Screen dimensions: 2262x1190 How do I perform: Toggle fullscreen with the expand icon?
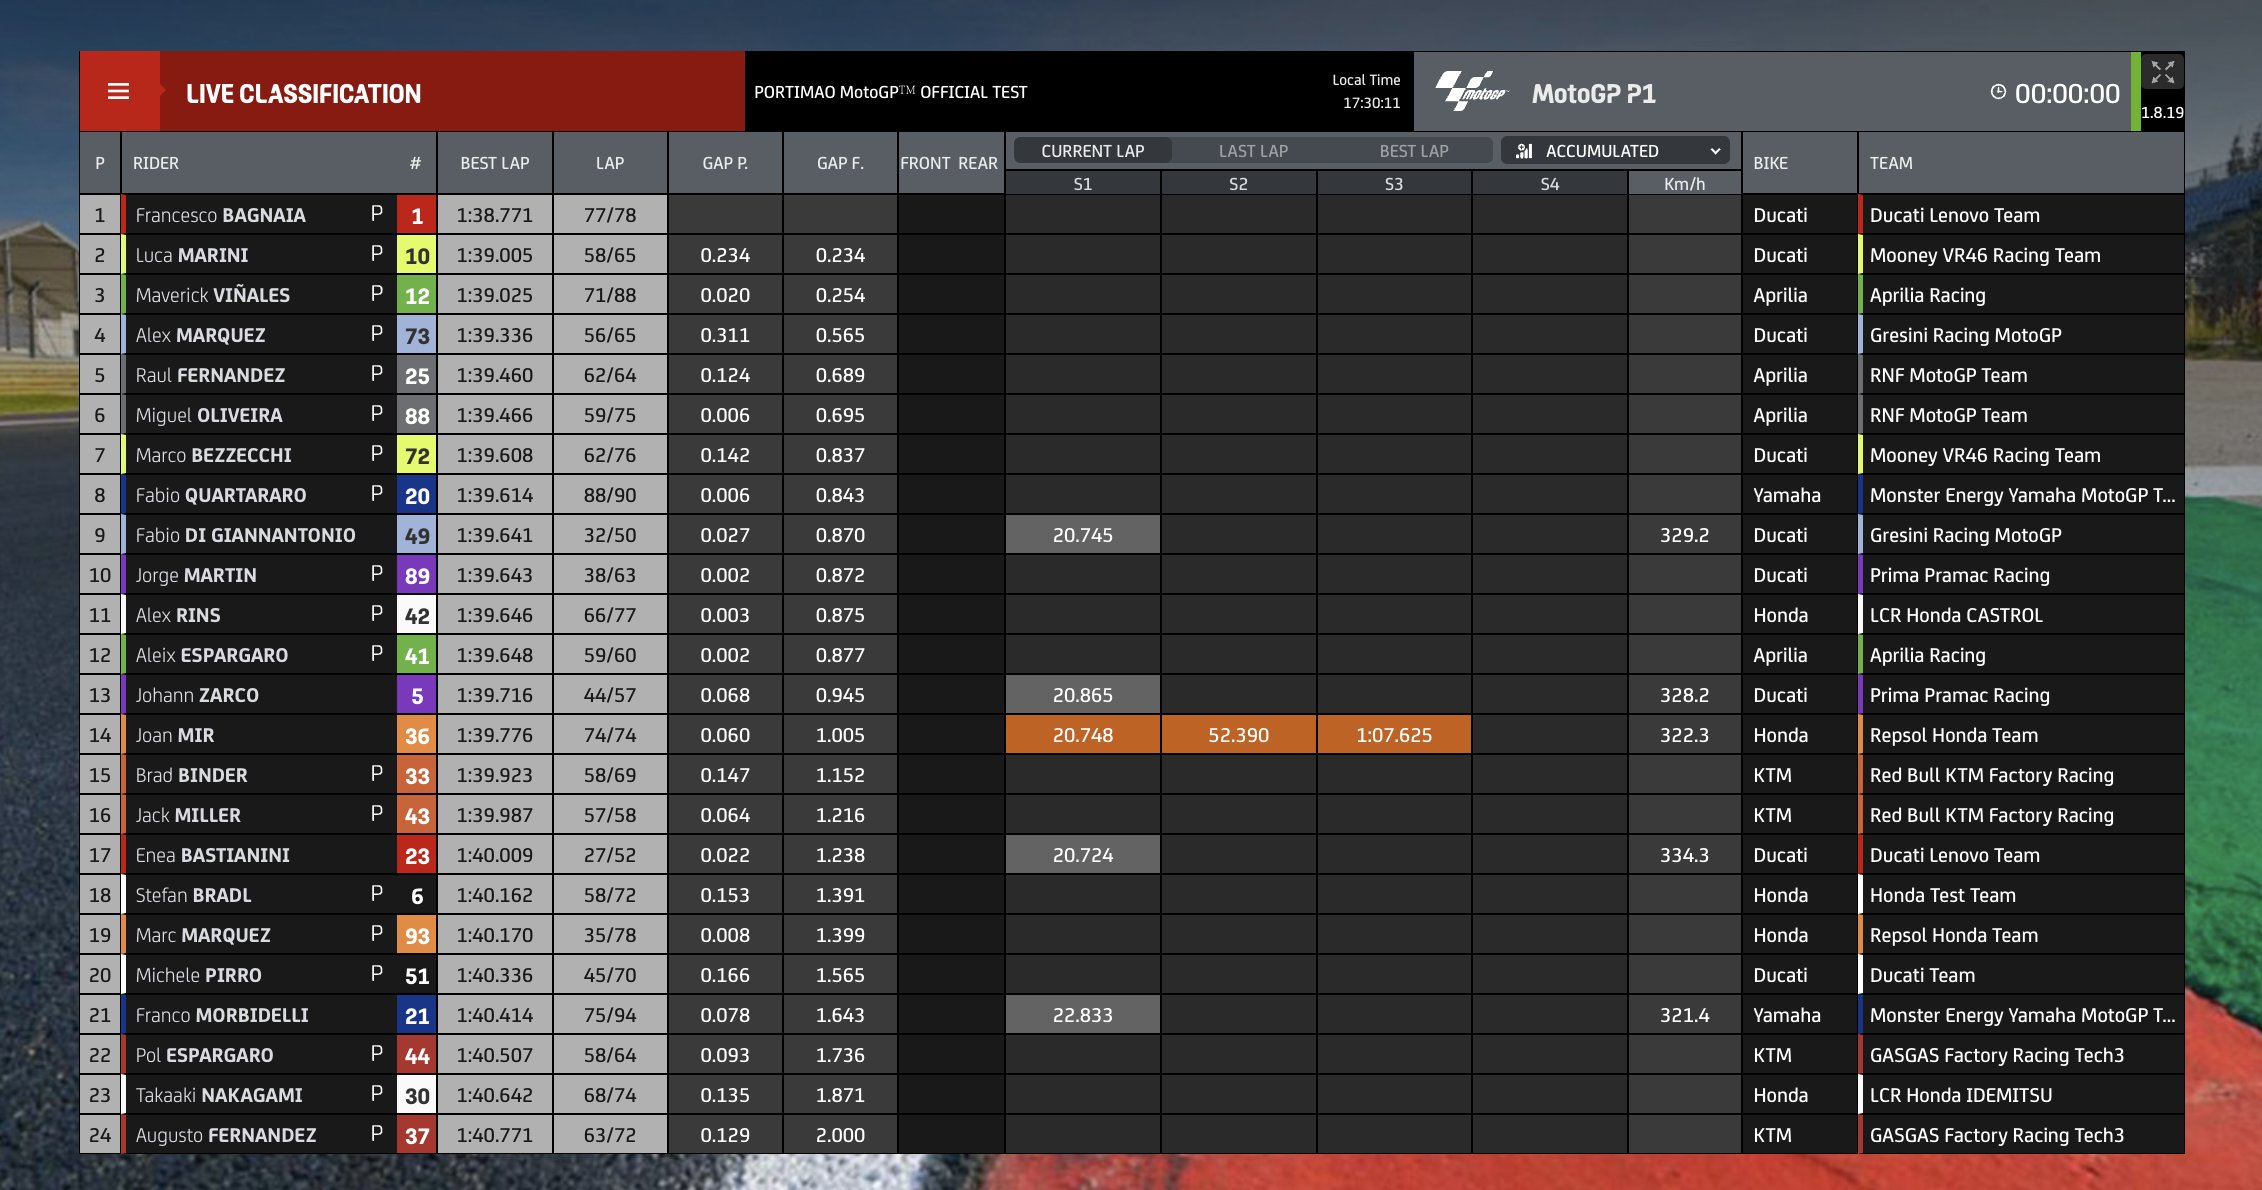coord(2162,72)
